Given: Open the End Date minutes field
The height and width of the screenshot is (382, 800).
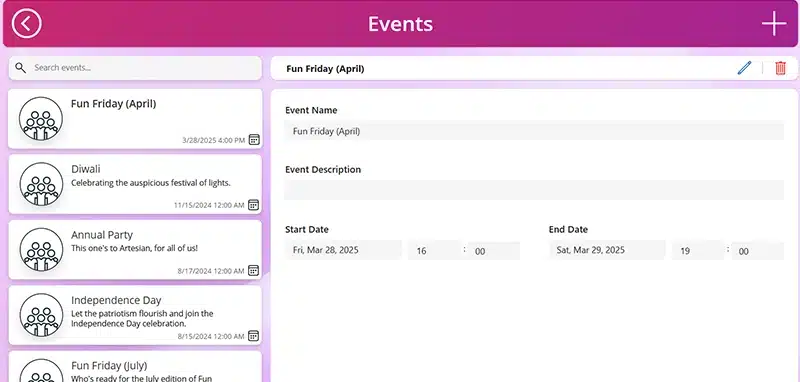Looking at the screenshot, I should pos(758,251).
